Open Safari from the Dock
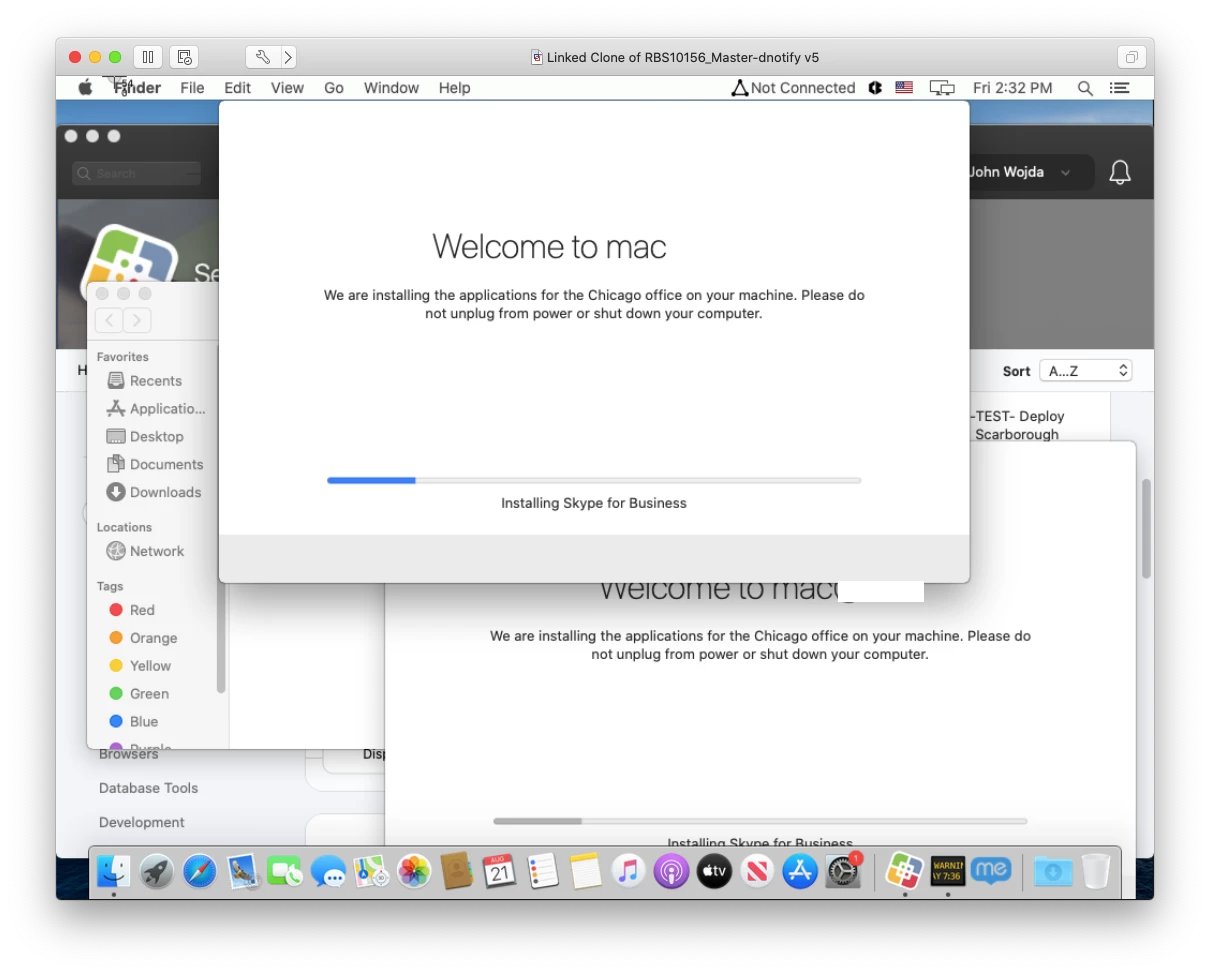1210x974 pixels. click(x=199, y=872)
